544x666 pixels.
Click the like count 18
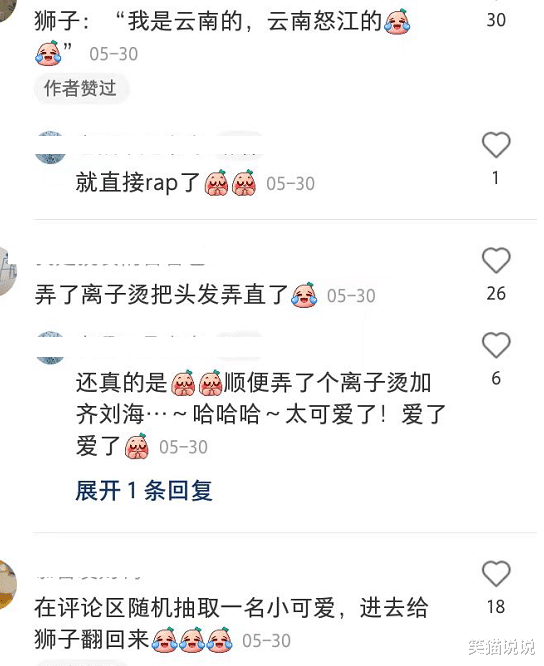496,607
